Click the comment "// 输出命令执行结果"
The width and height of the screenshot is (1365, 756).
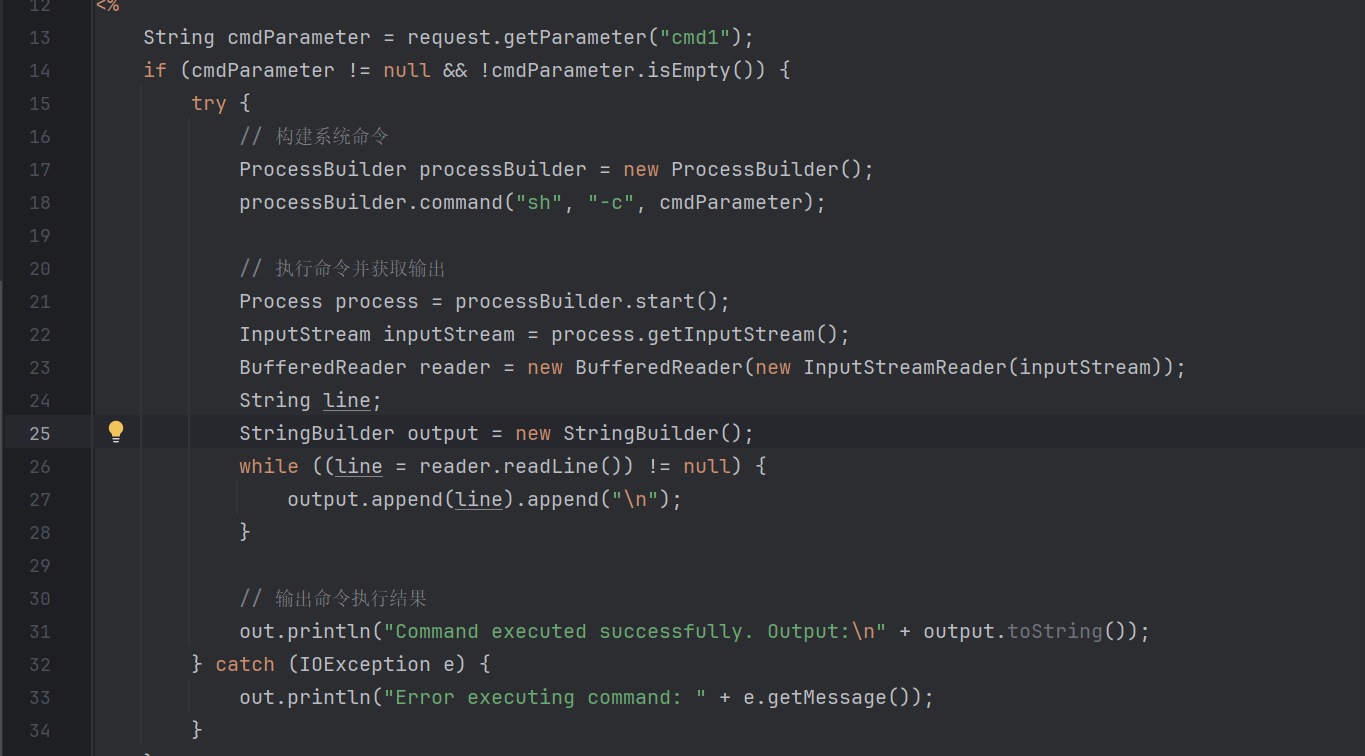pos(333,599)
